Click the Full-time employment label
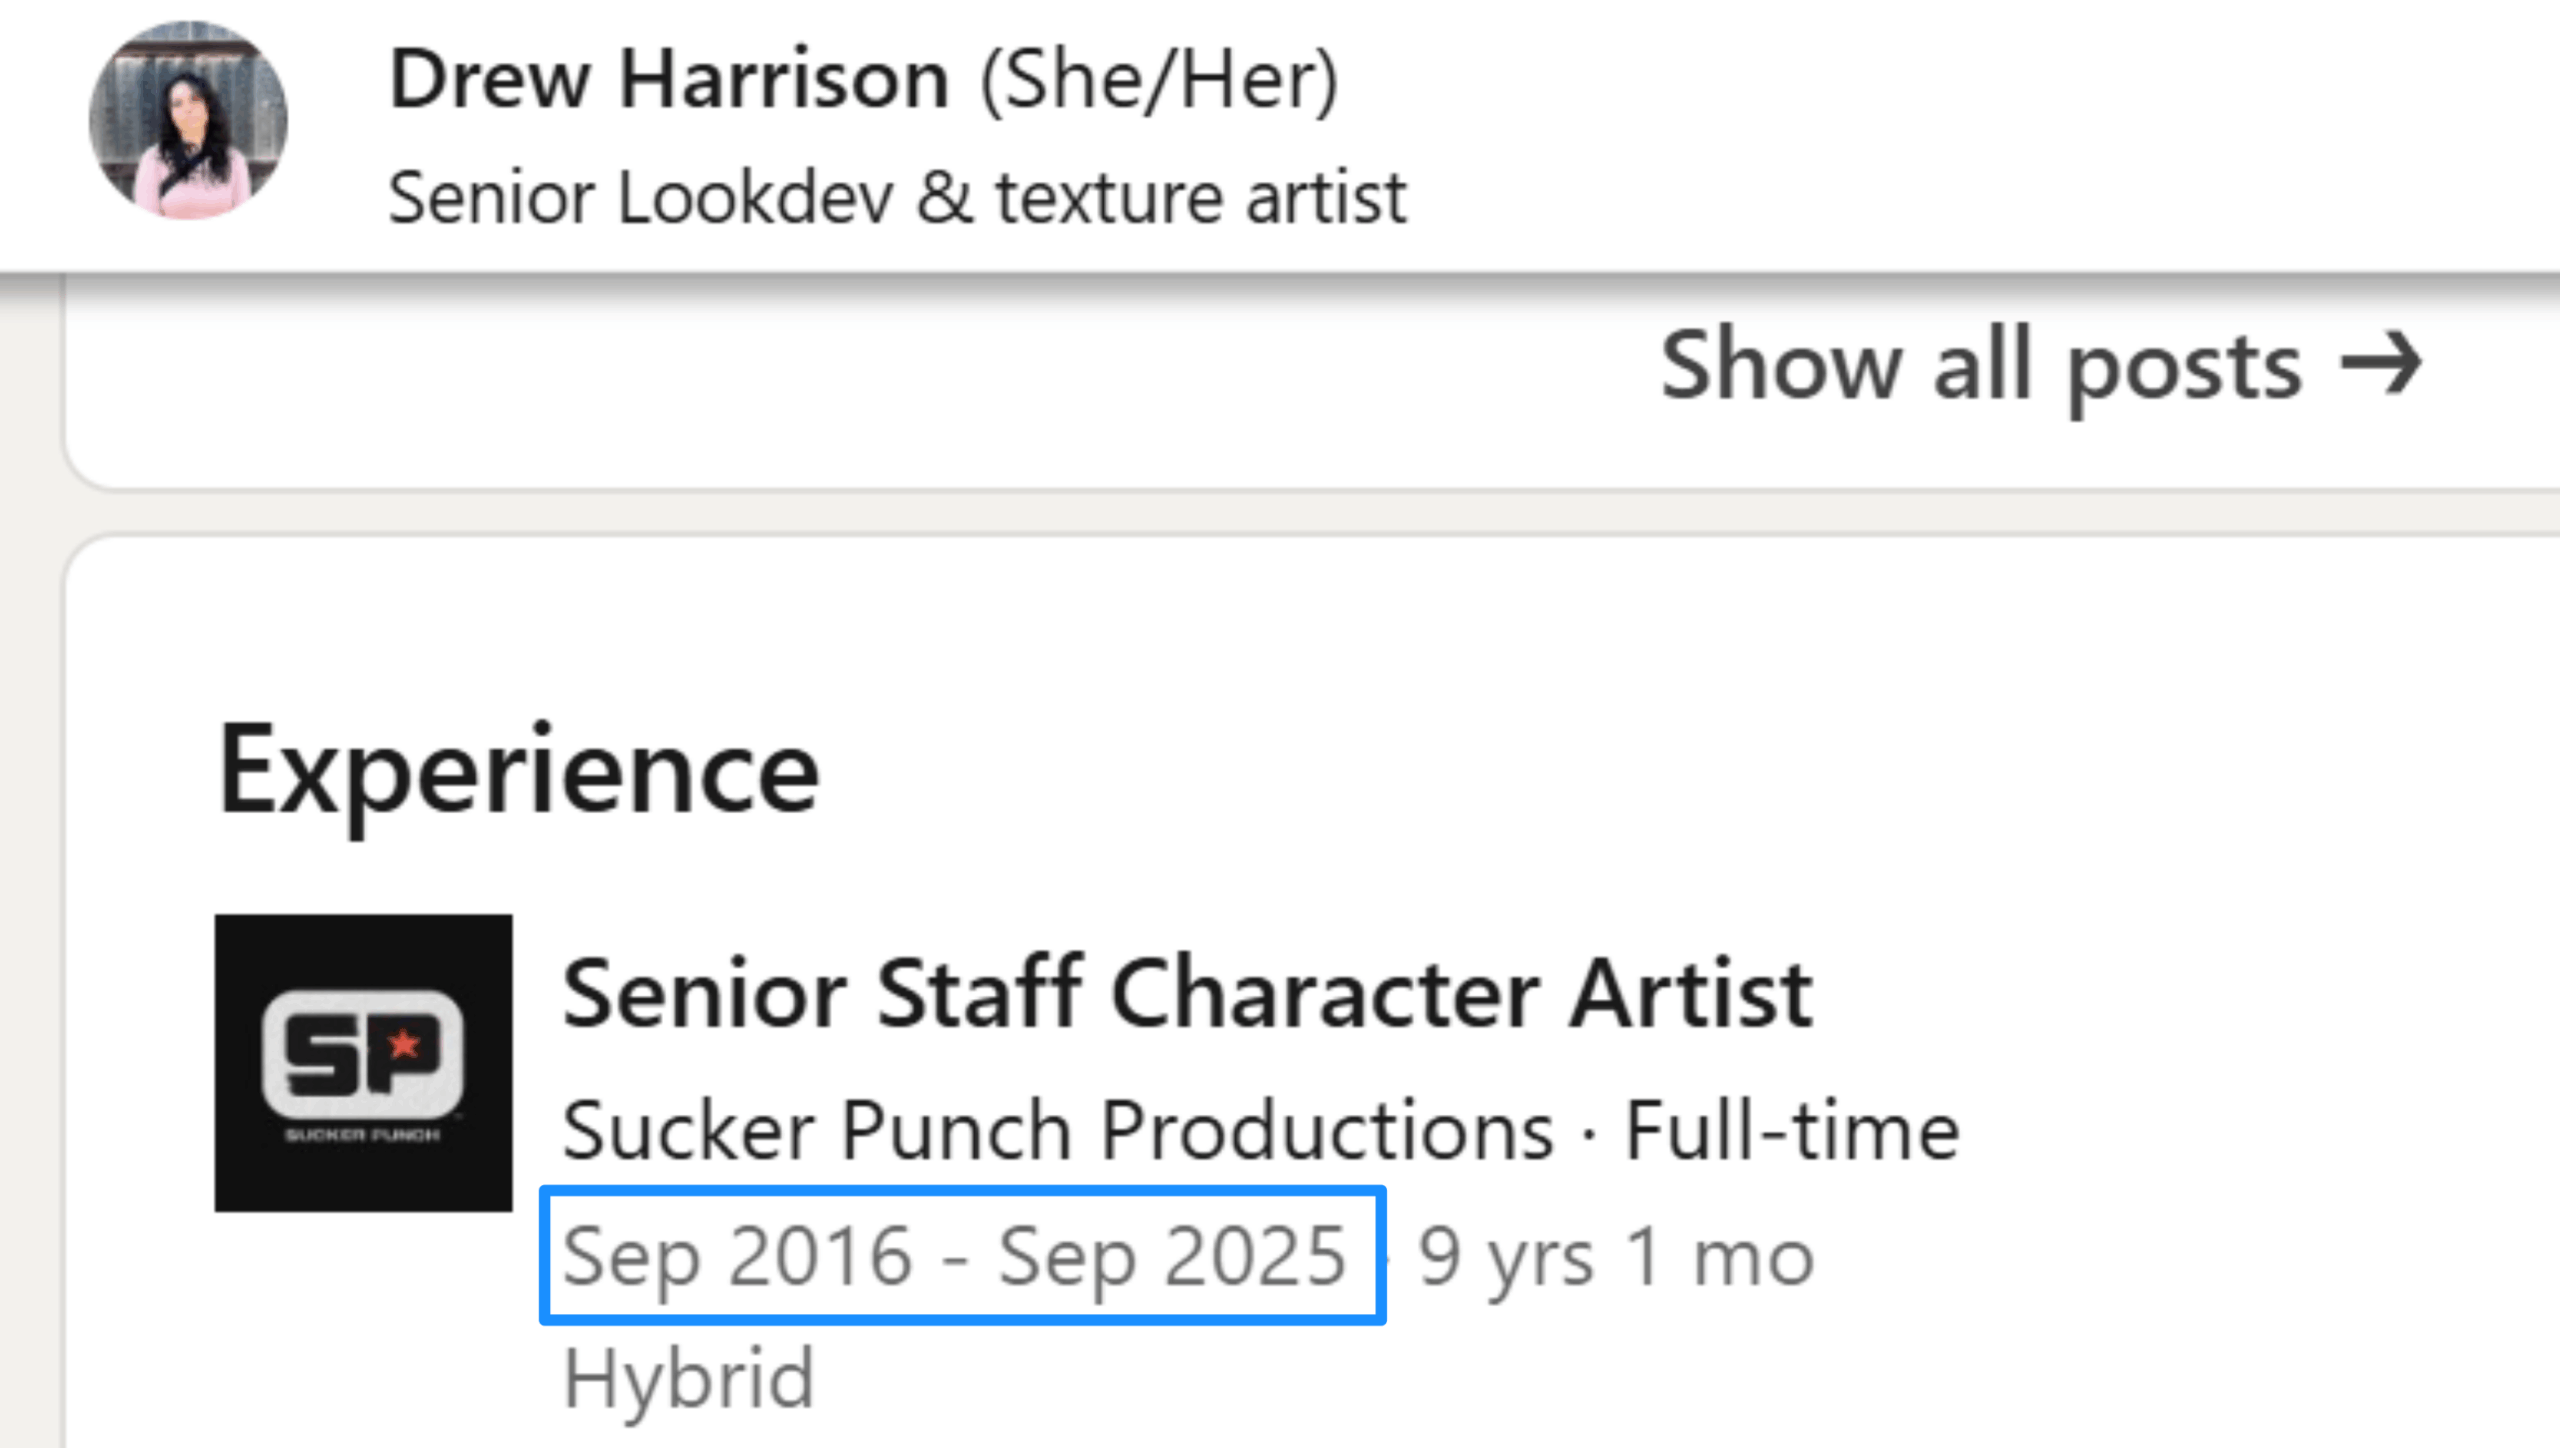This screenshot has width=2560, height=1448. click(x=1791, y=1131)
